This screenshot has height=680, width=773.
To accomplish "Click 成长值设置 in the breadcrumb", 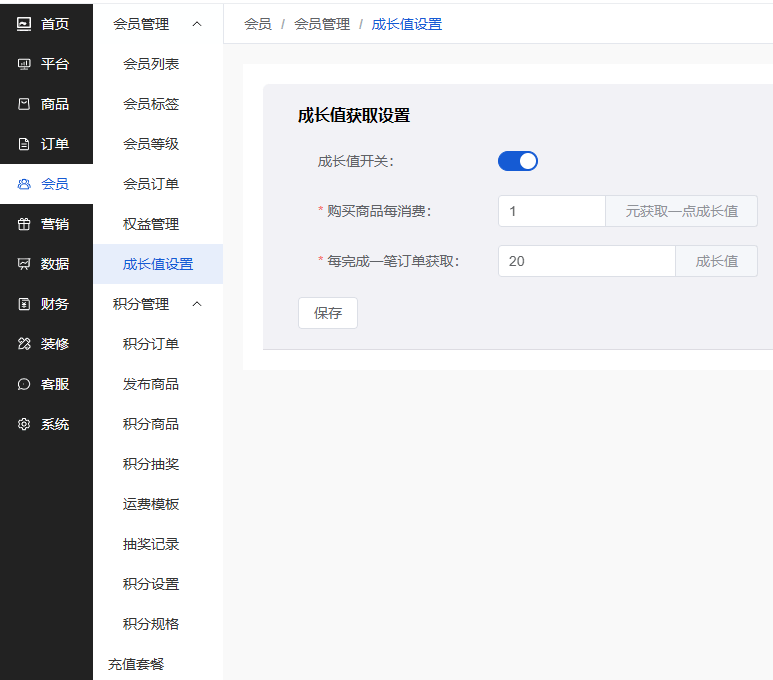I will click(x=407, y=24).
